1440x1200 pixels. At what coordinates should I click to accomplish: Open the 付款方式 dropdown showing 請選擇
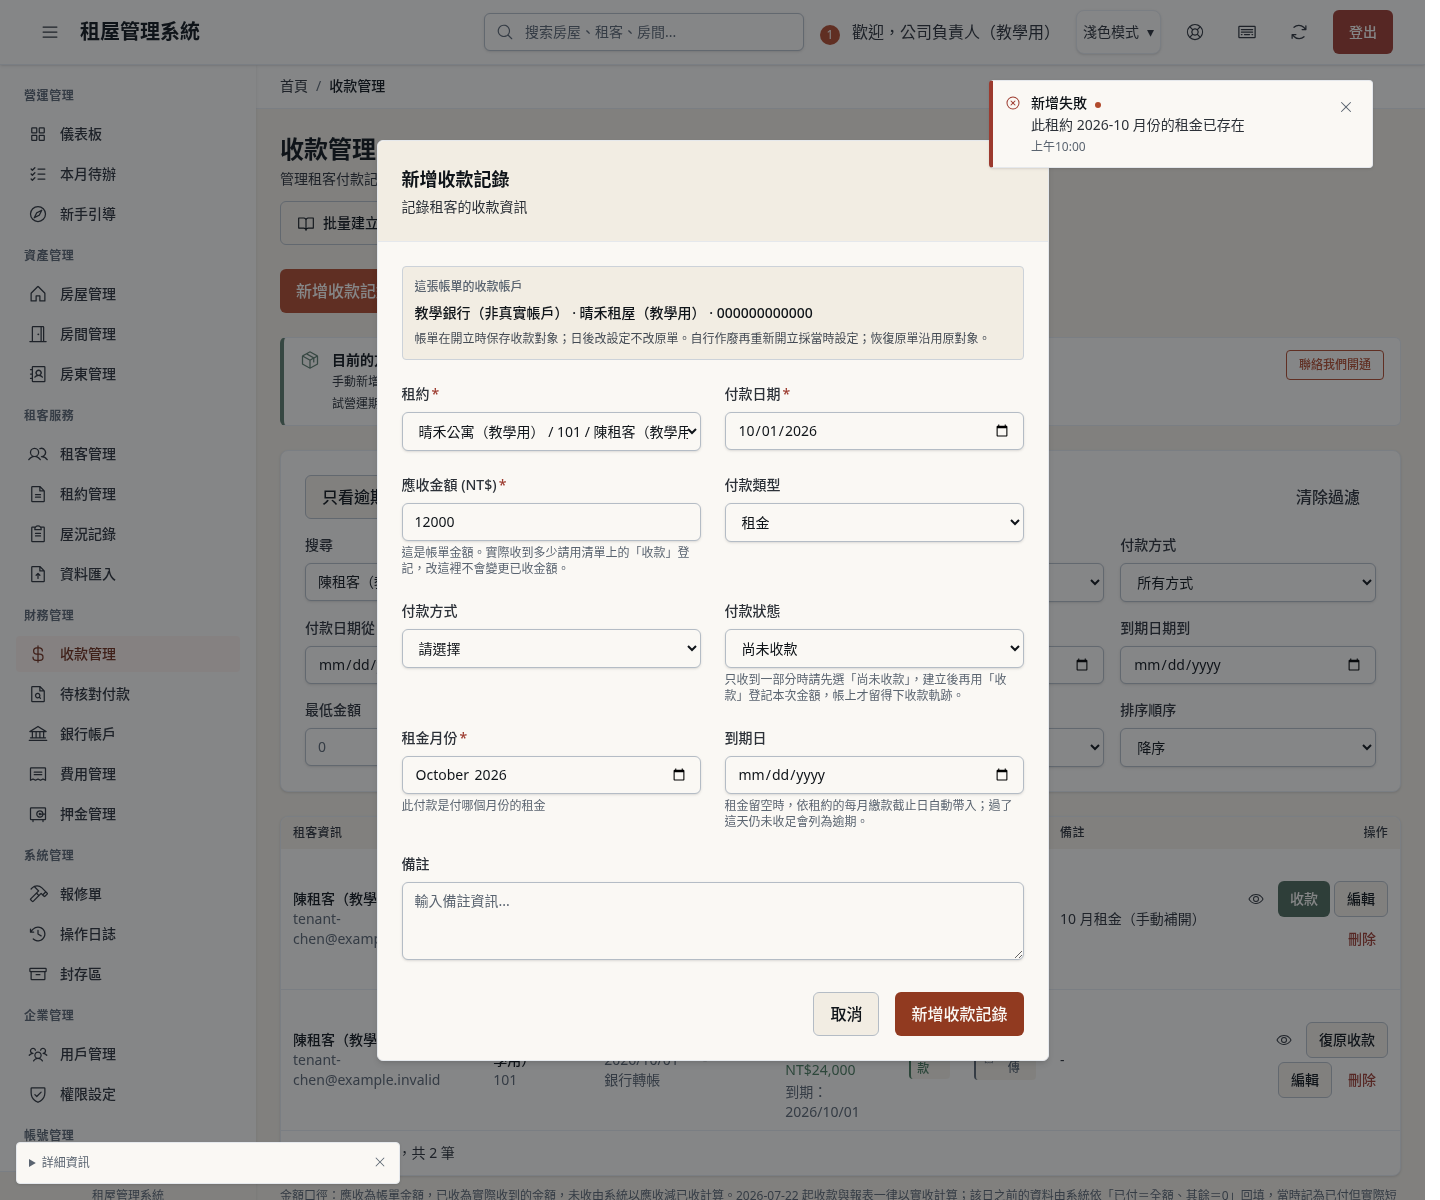551,649
